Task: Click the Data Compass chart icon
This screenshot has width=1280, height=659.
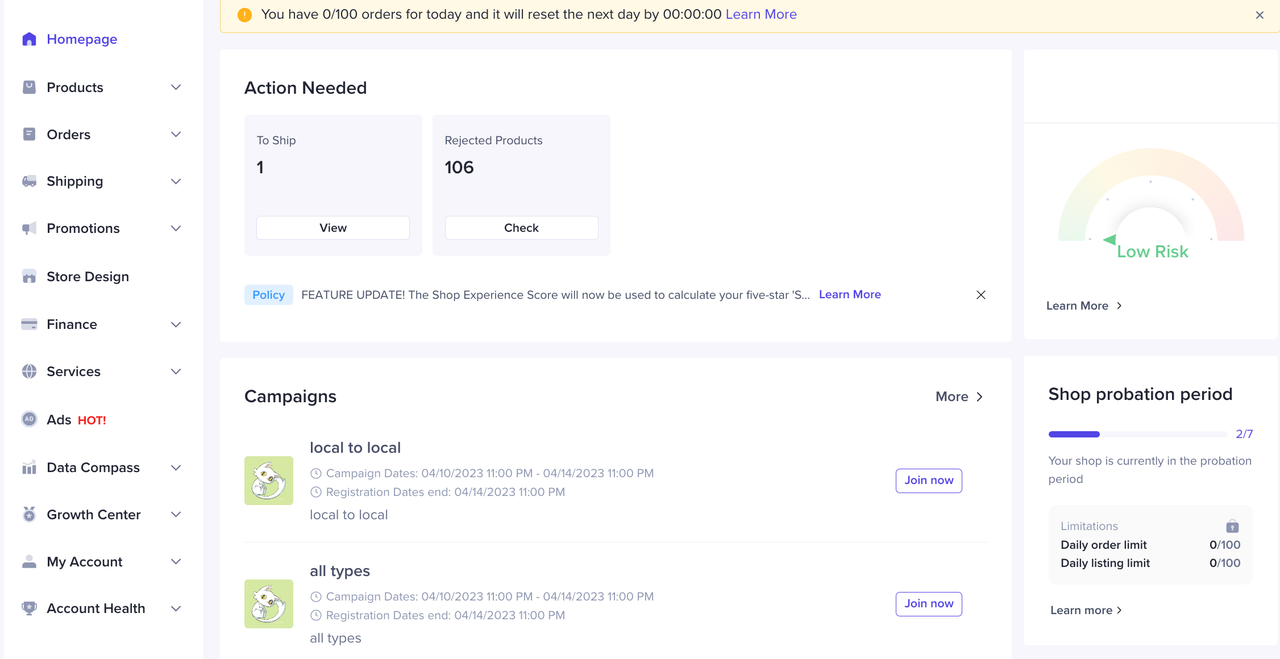Action: 29,467
